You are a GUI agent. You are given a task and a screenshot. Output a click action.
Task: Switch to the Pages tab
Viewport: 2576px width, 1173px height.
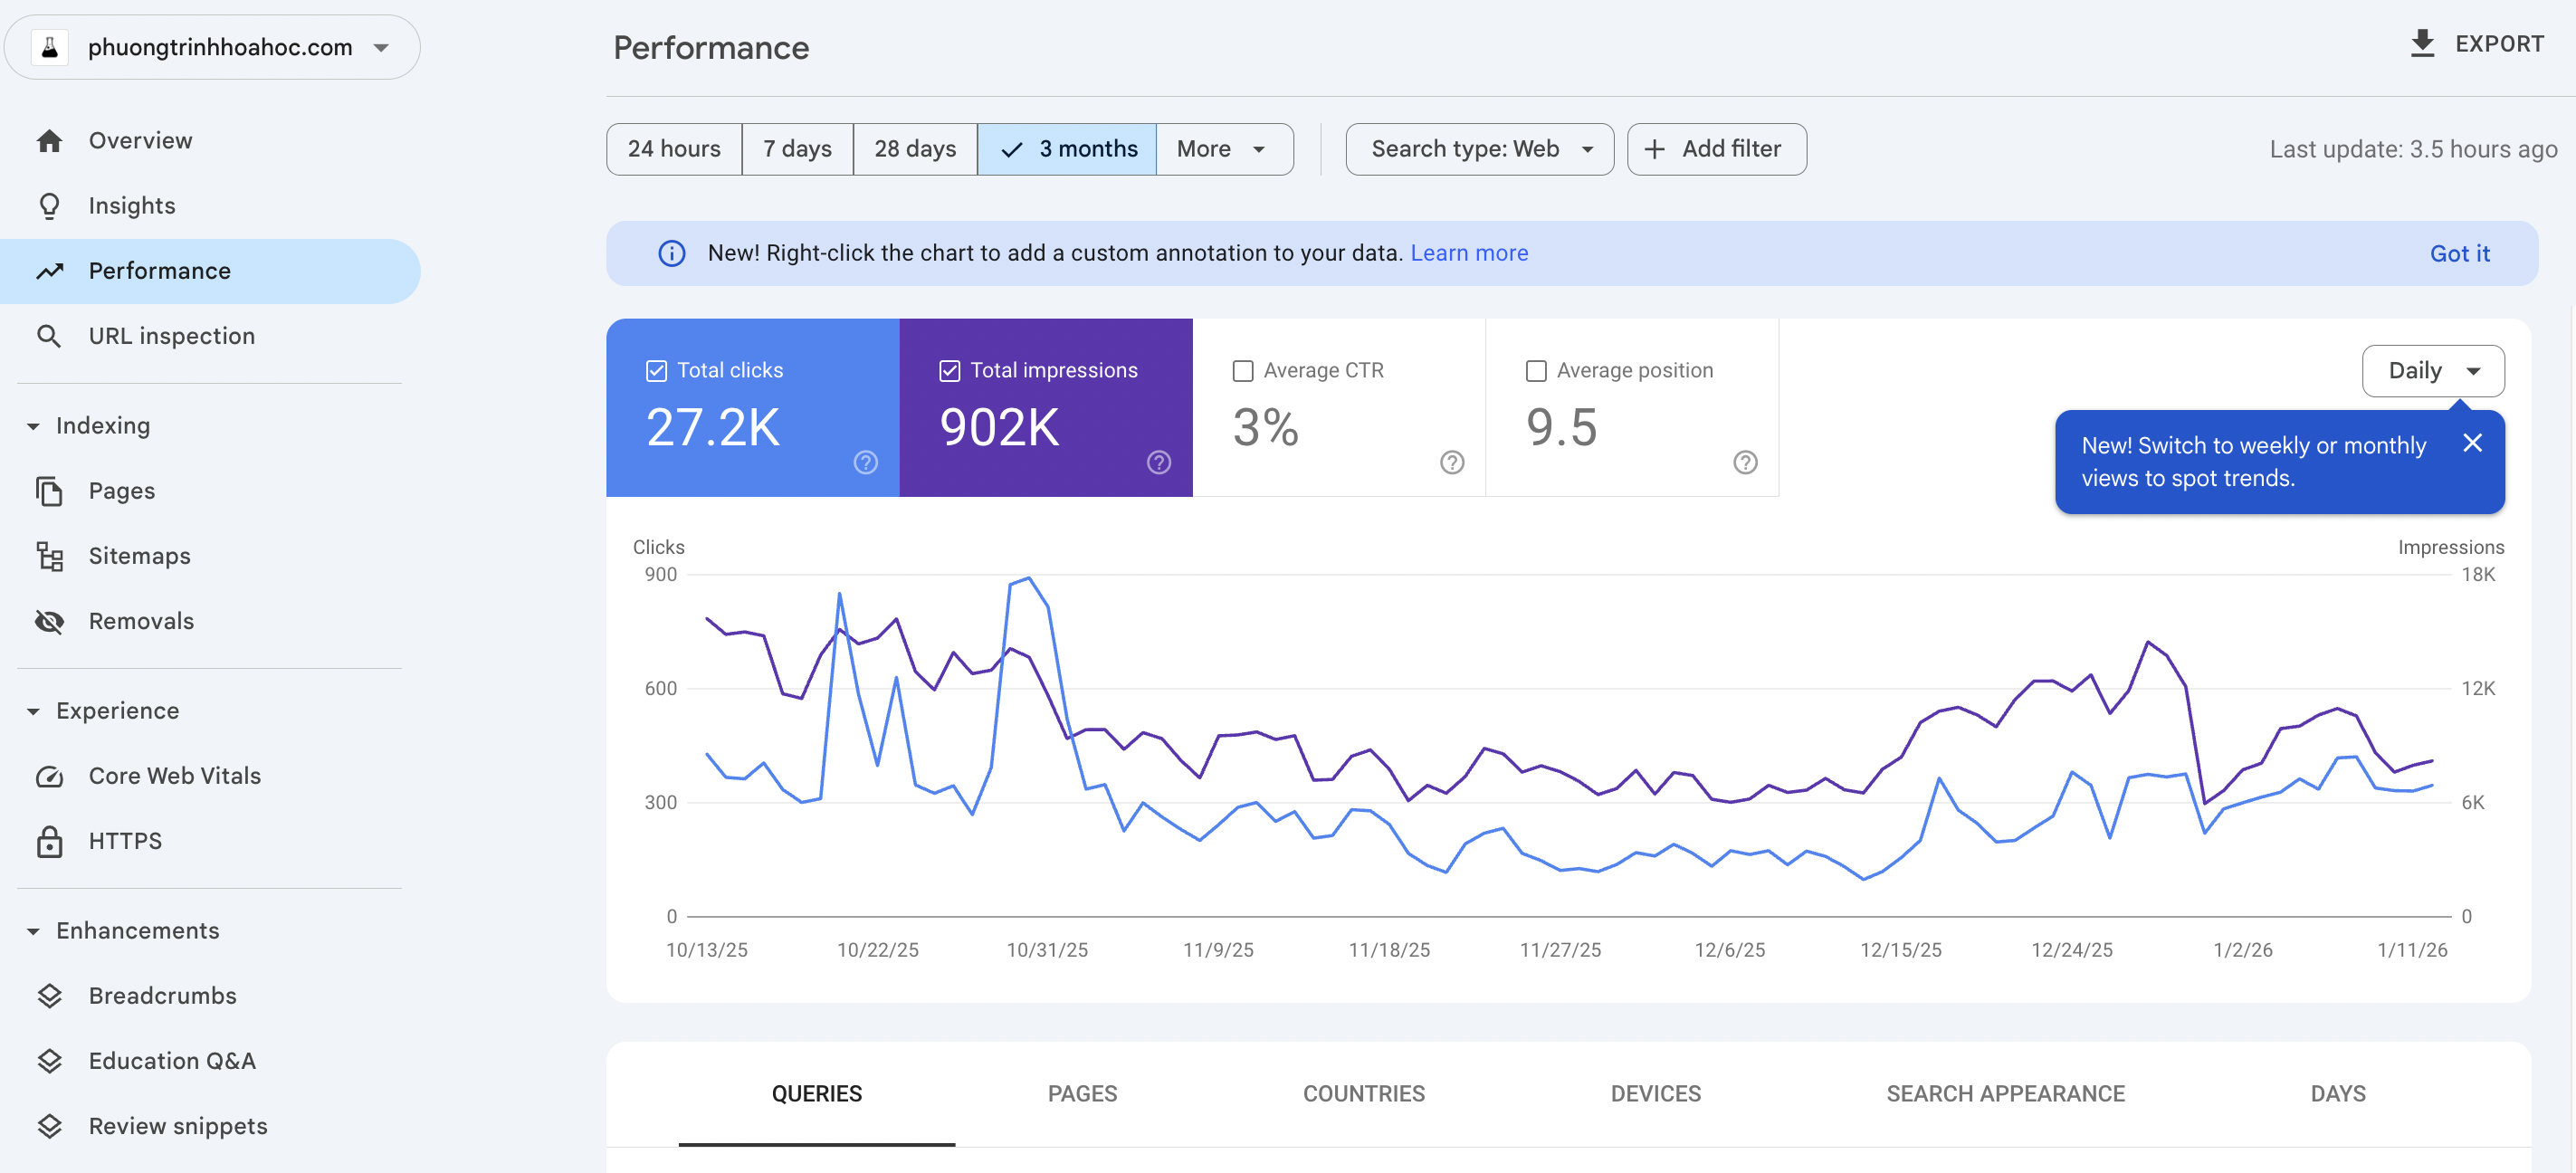point(1081,1093)
